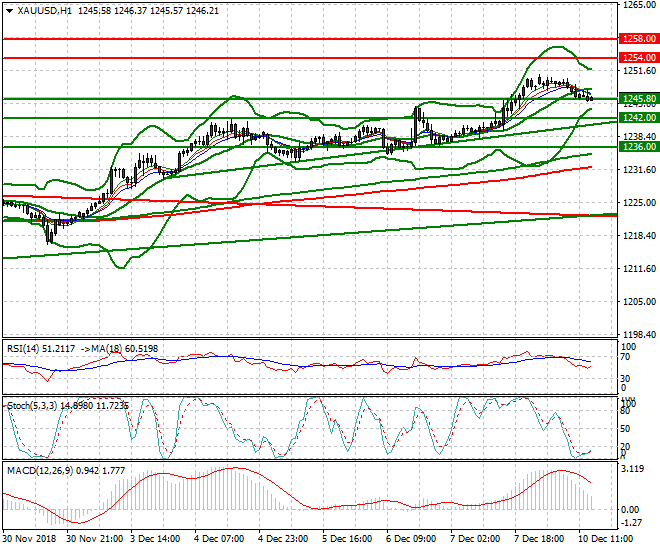Select the 6 Dec 09:00 time axis label

[411, 539]
